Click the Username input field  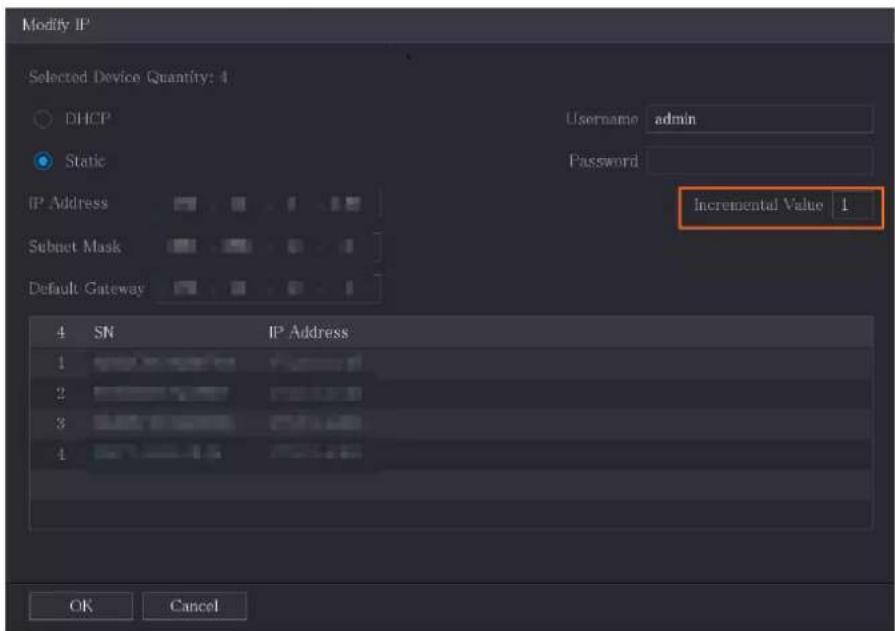pyautogui.click(x=759, y=119)
